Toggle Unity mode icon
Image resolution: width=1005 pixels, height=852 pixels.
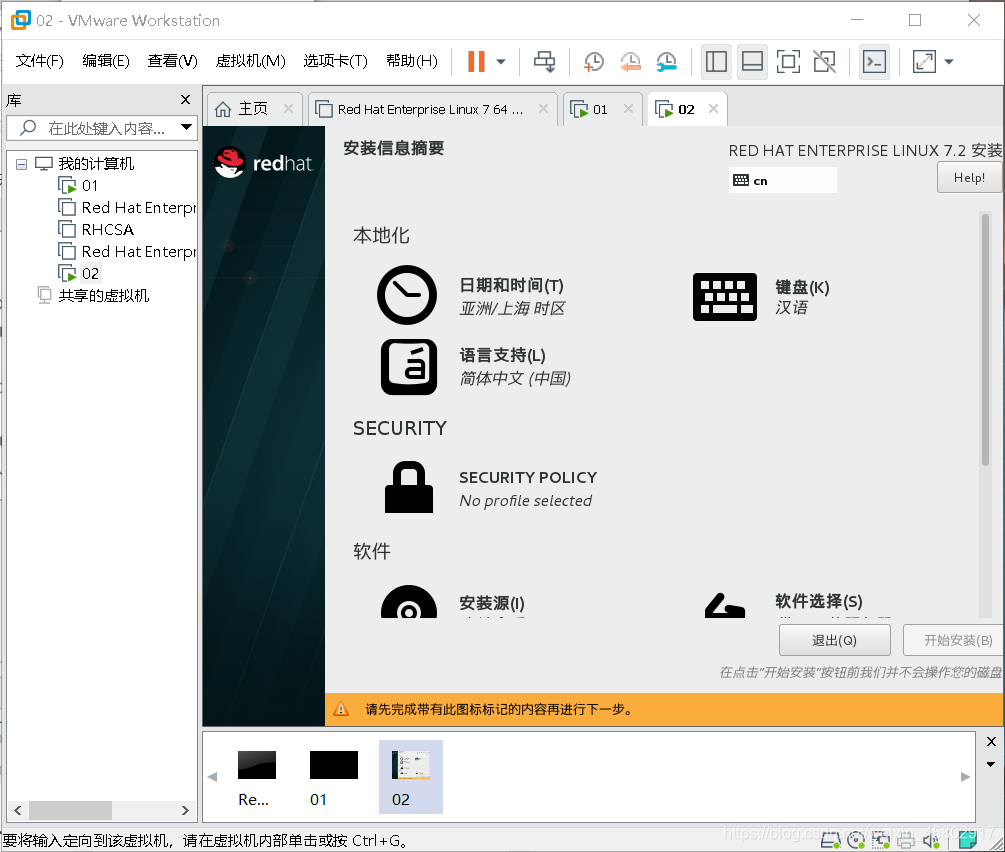[824, 62]
